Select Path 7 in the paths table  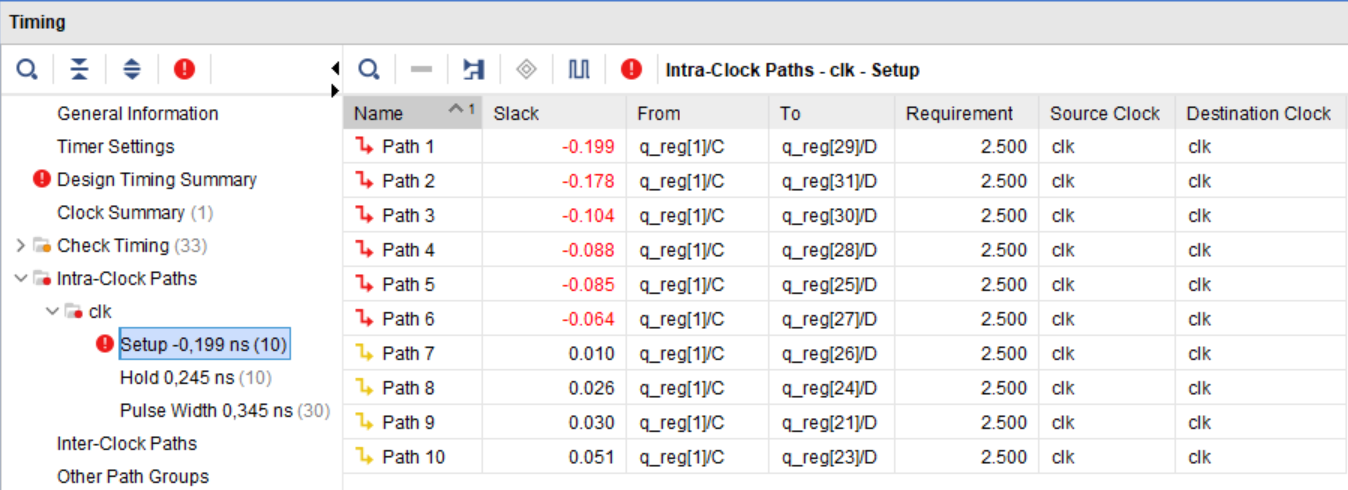pyautogui.click(x=408, y=354)
